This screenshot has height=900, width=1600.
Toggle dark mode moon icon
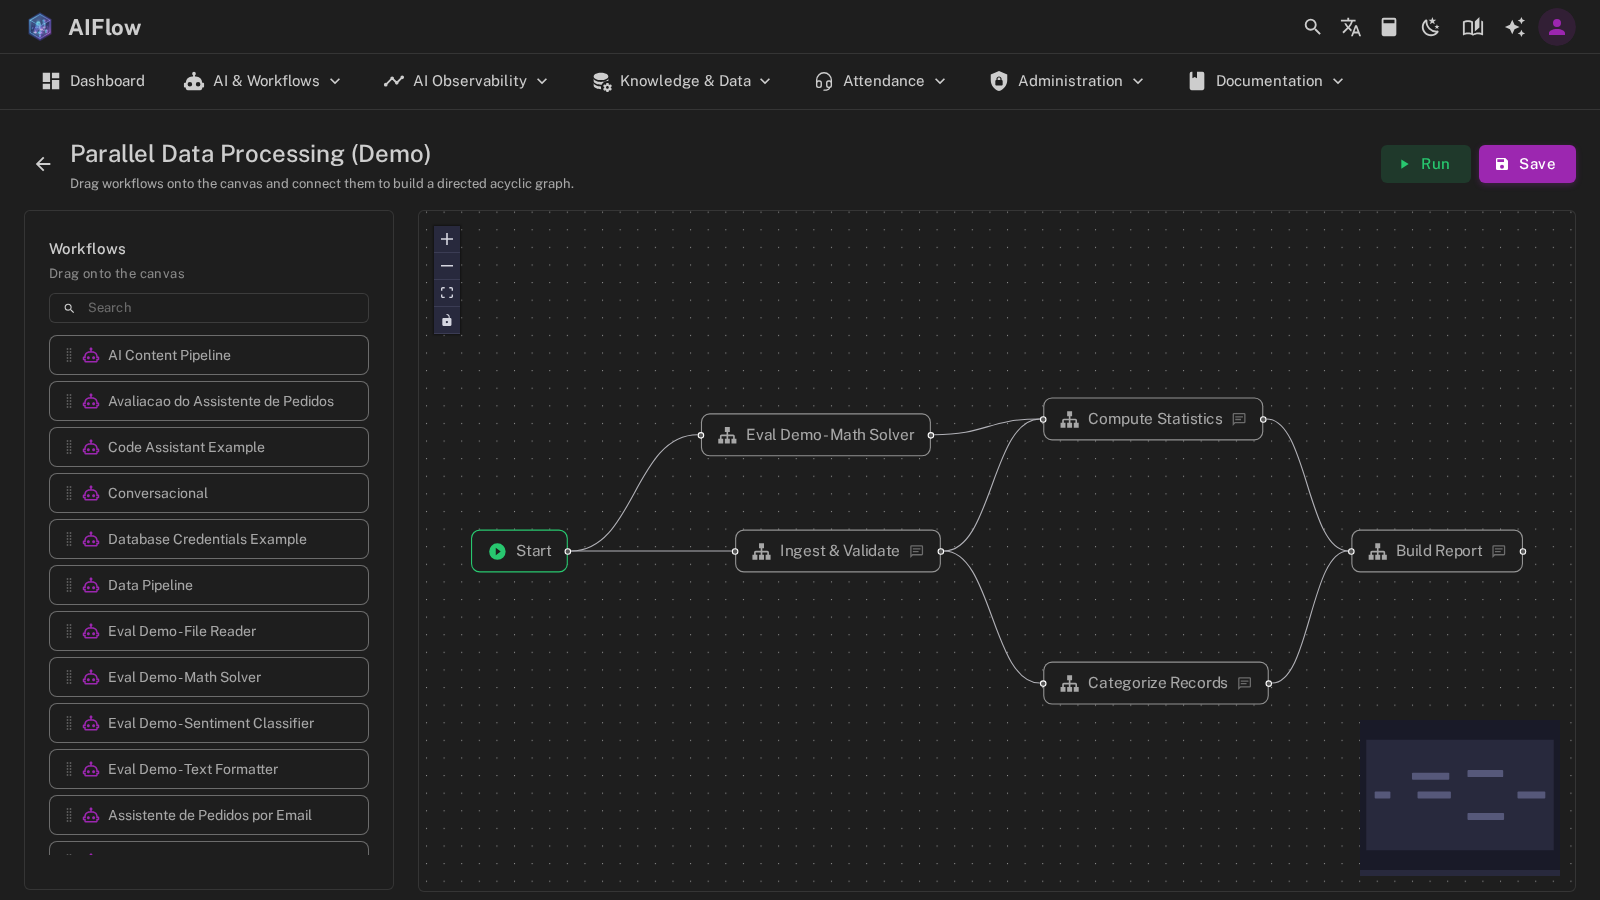[x=1431, y=27]
